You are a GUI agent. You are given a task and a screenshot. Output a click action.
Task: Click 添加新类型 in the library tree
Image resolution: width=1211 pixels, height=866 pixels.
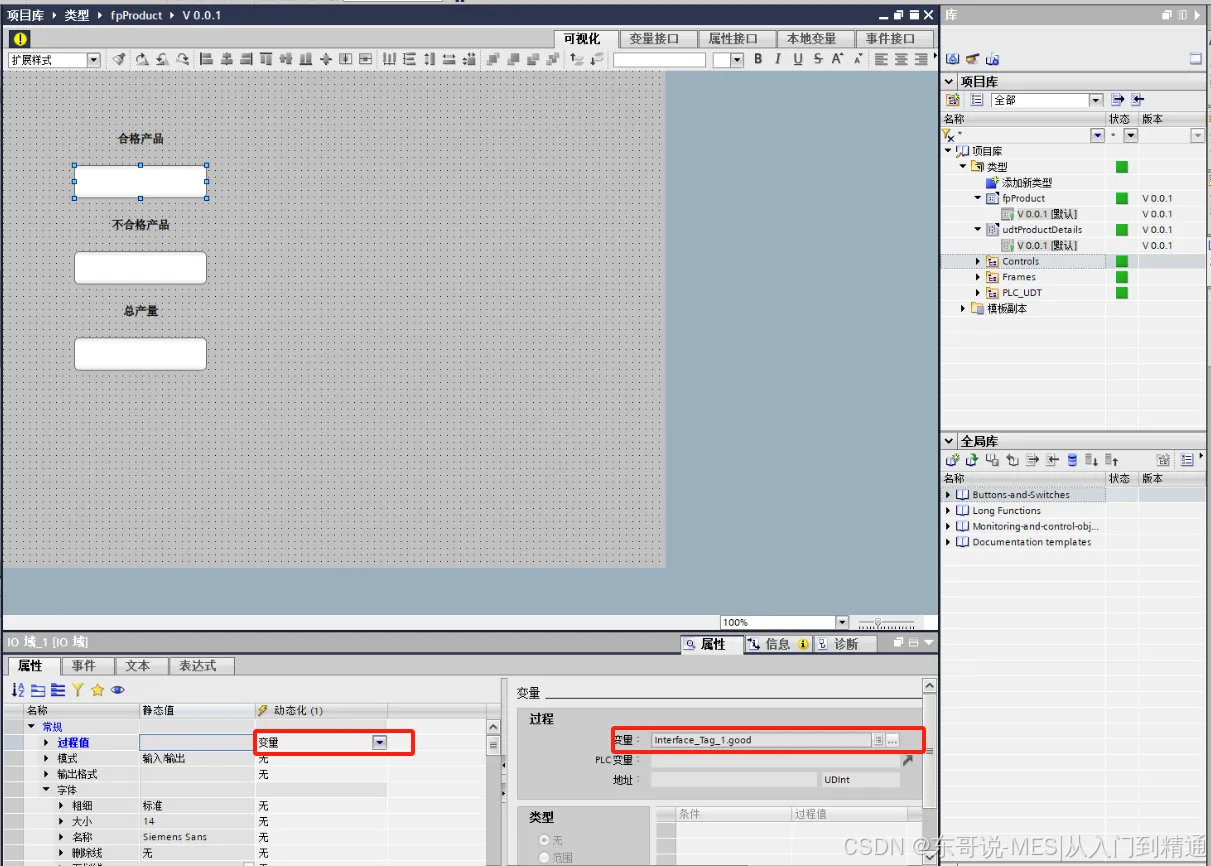[x=1027, y=182]
